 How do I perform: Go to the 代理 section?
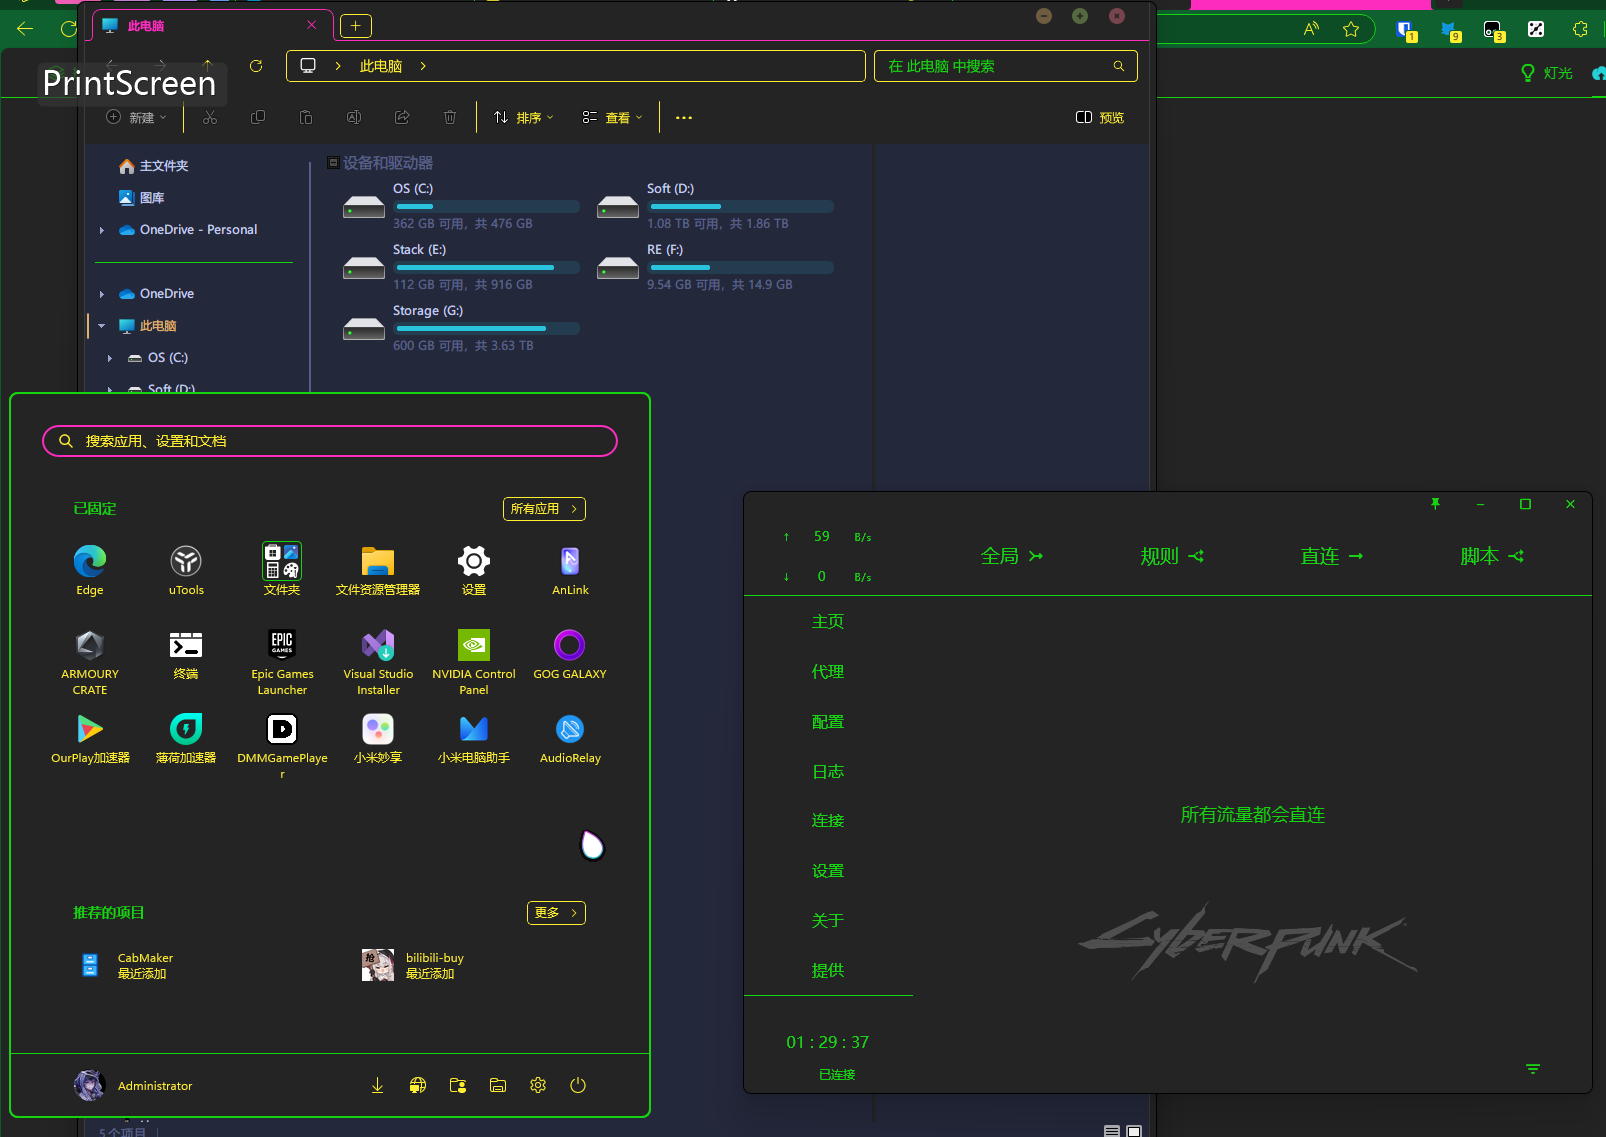828,672
